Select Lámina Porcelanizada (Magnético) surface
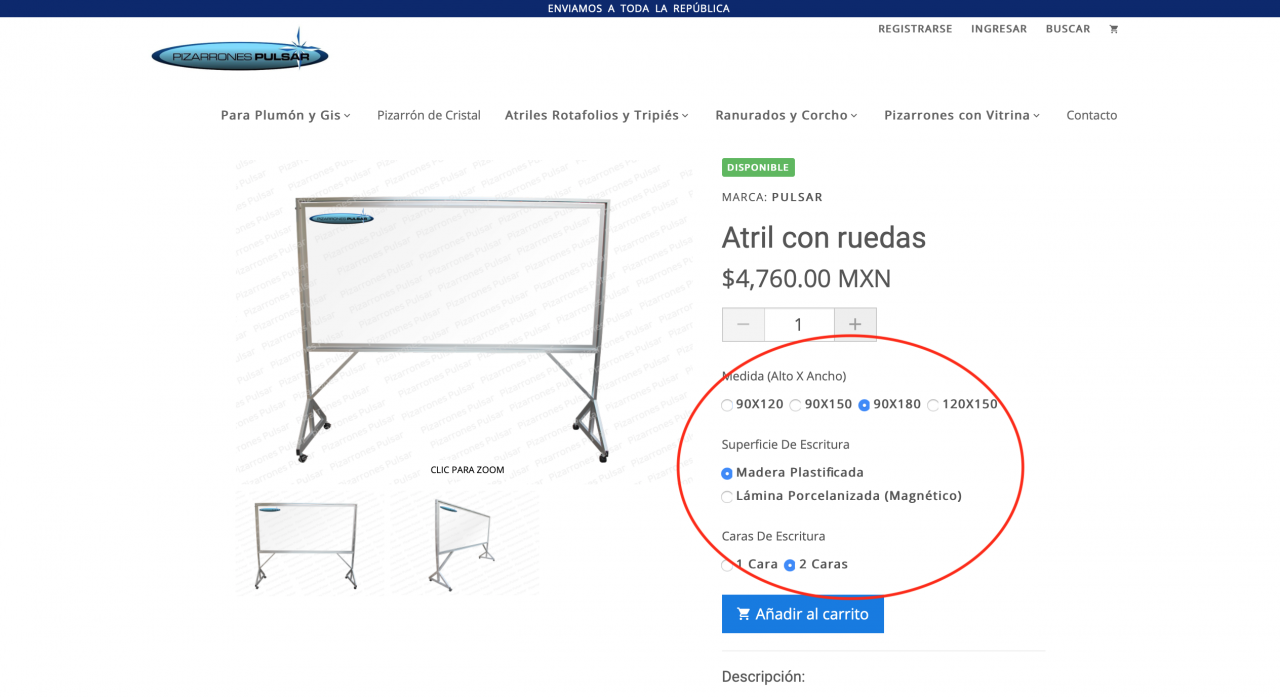The height and width of the screenshot is (697, 1280). coord(728,496)
